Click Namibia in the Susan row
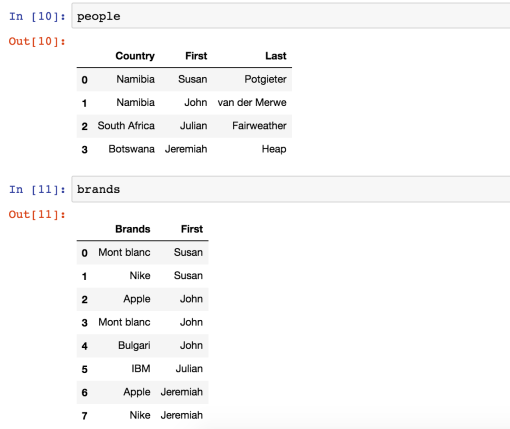The width and height of the screenshot is (510, 429). (x=135, y=79)
